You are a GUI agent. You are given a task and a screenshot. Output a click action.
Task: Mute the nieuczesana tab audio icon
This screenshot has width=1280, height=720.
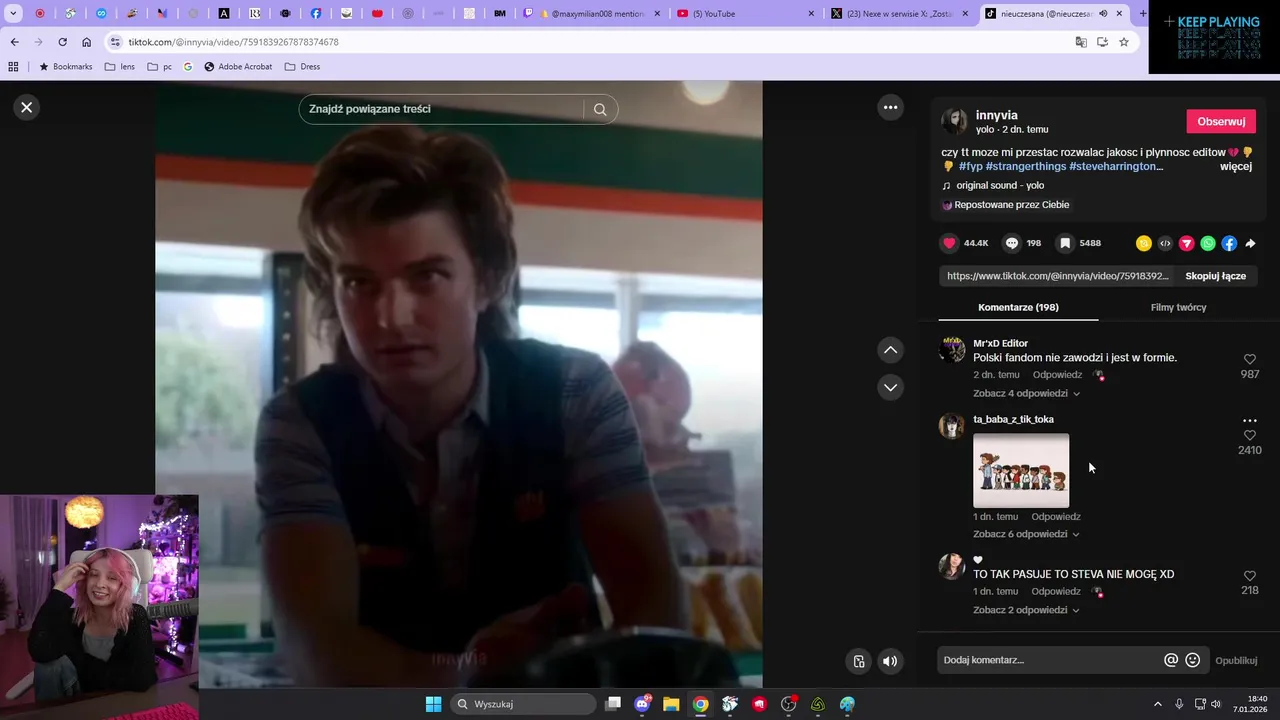1103,14
